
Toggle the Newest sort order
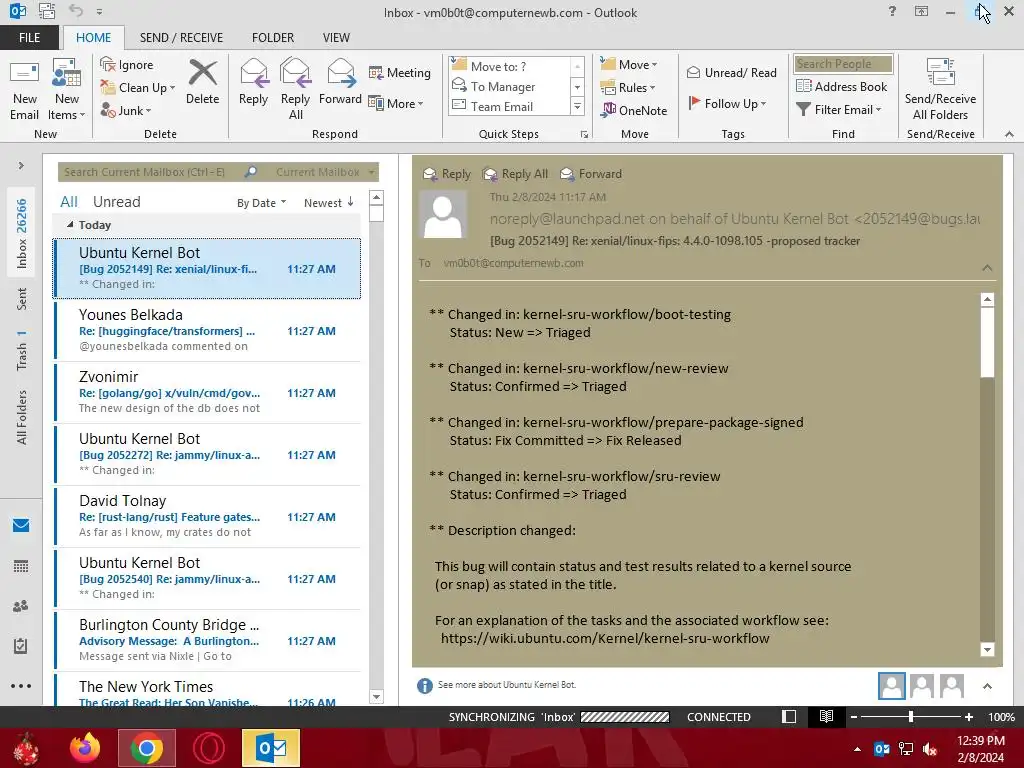tap(328, 202)
